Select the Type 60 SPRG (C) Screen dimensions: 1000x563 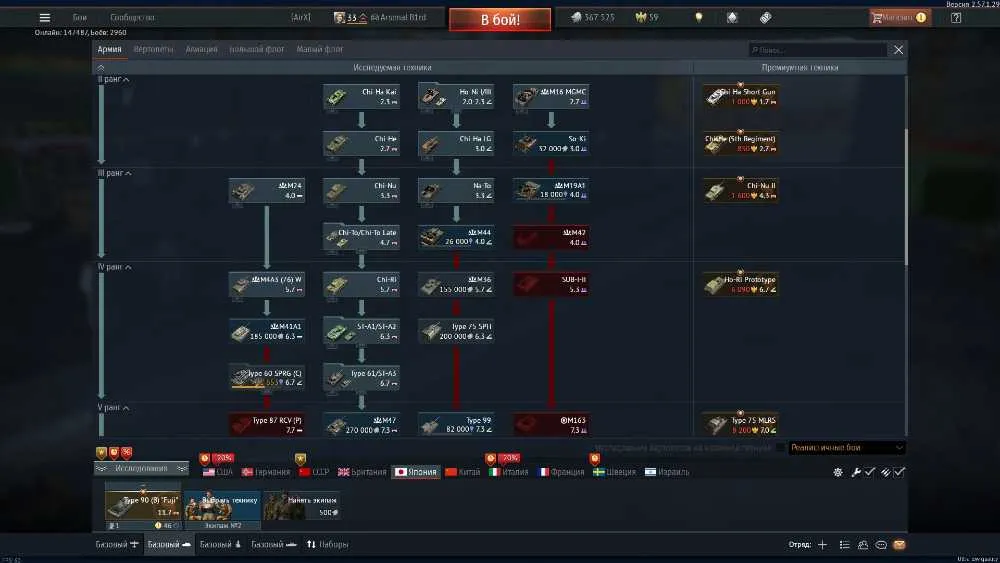[x=267, y=378]
